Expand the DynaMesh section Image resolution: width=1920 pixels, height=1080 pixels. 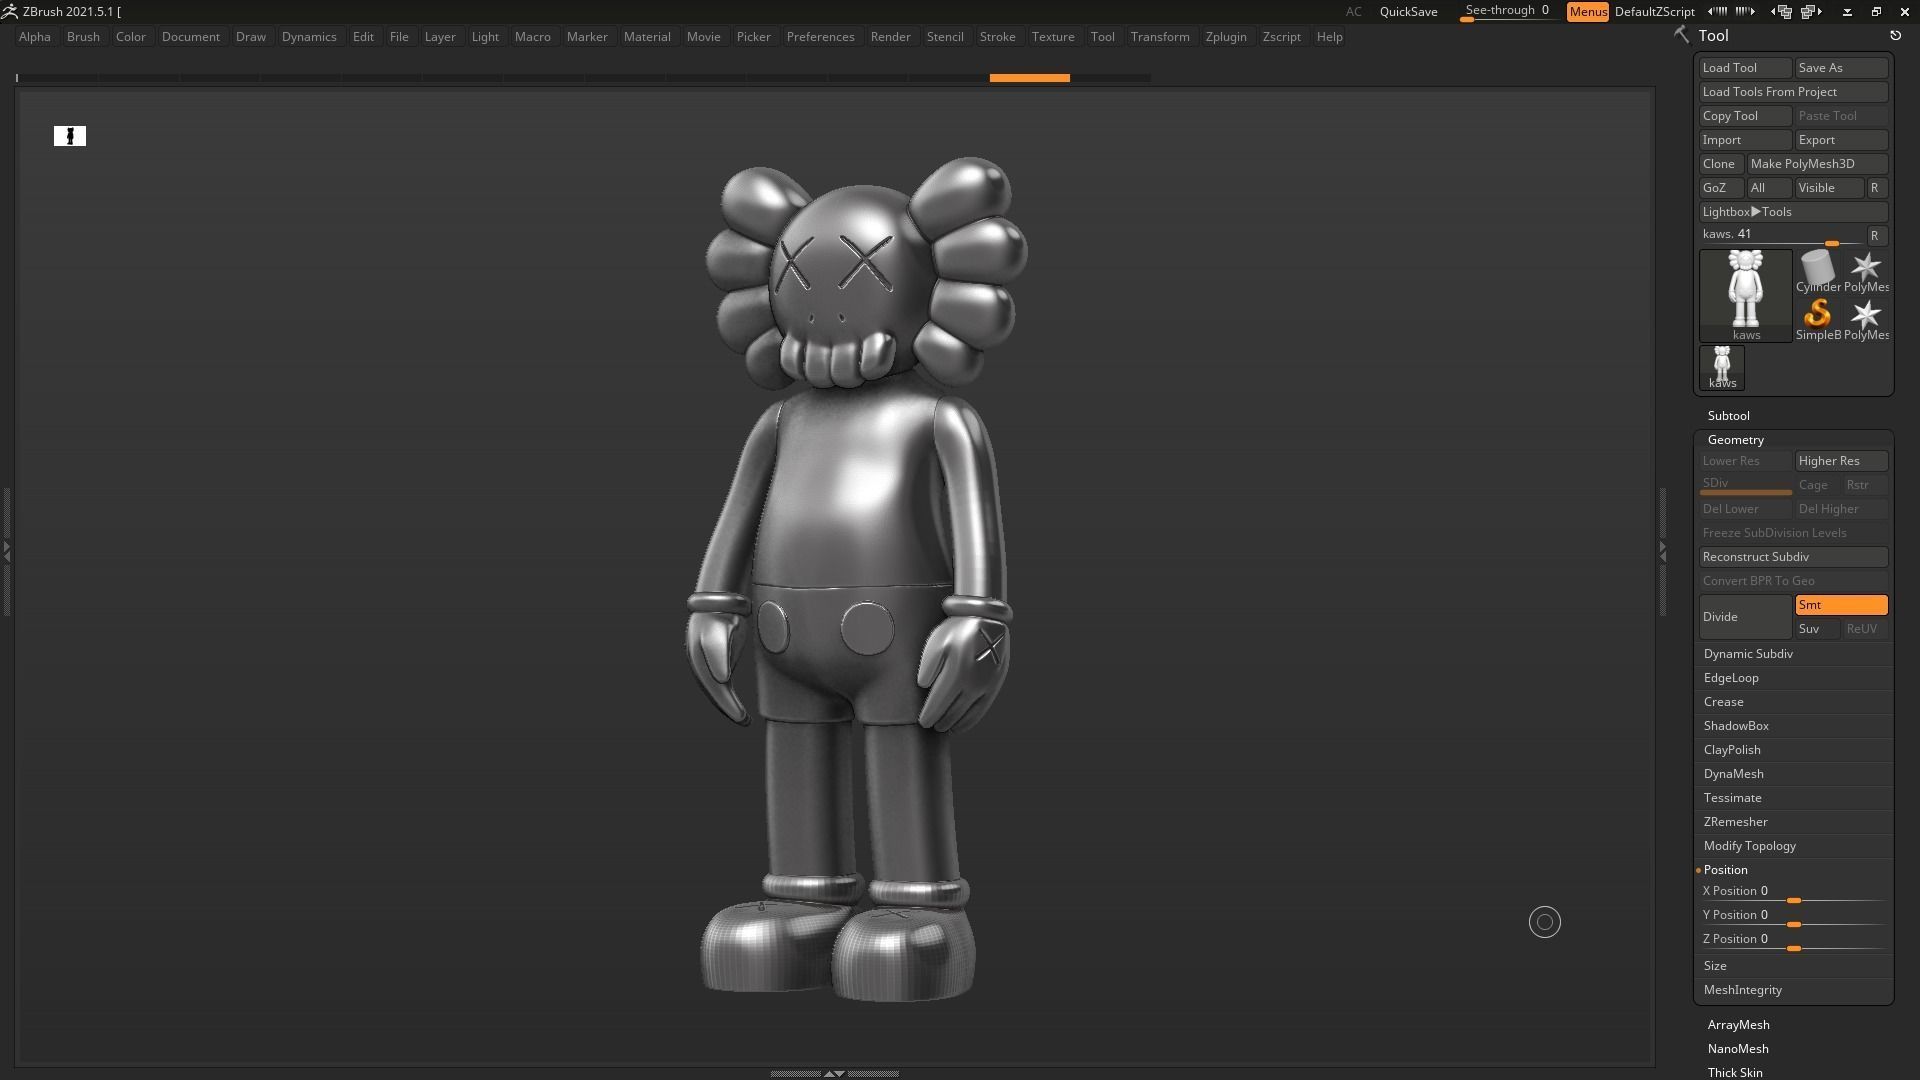(1734, 774)
